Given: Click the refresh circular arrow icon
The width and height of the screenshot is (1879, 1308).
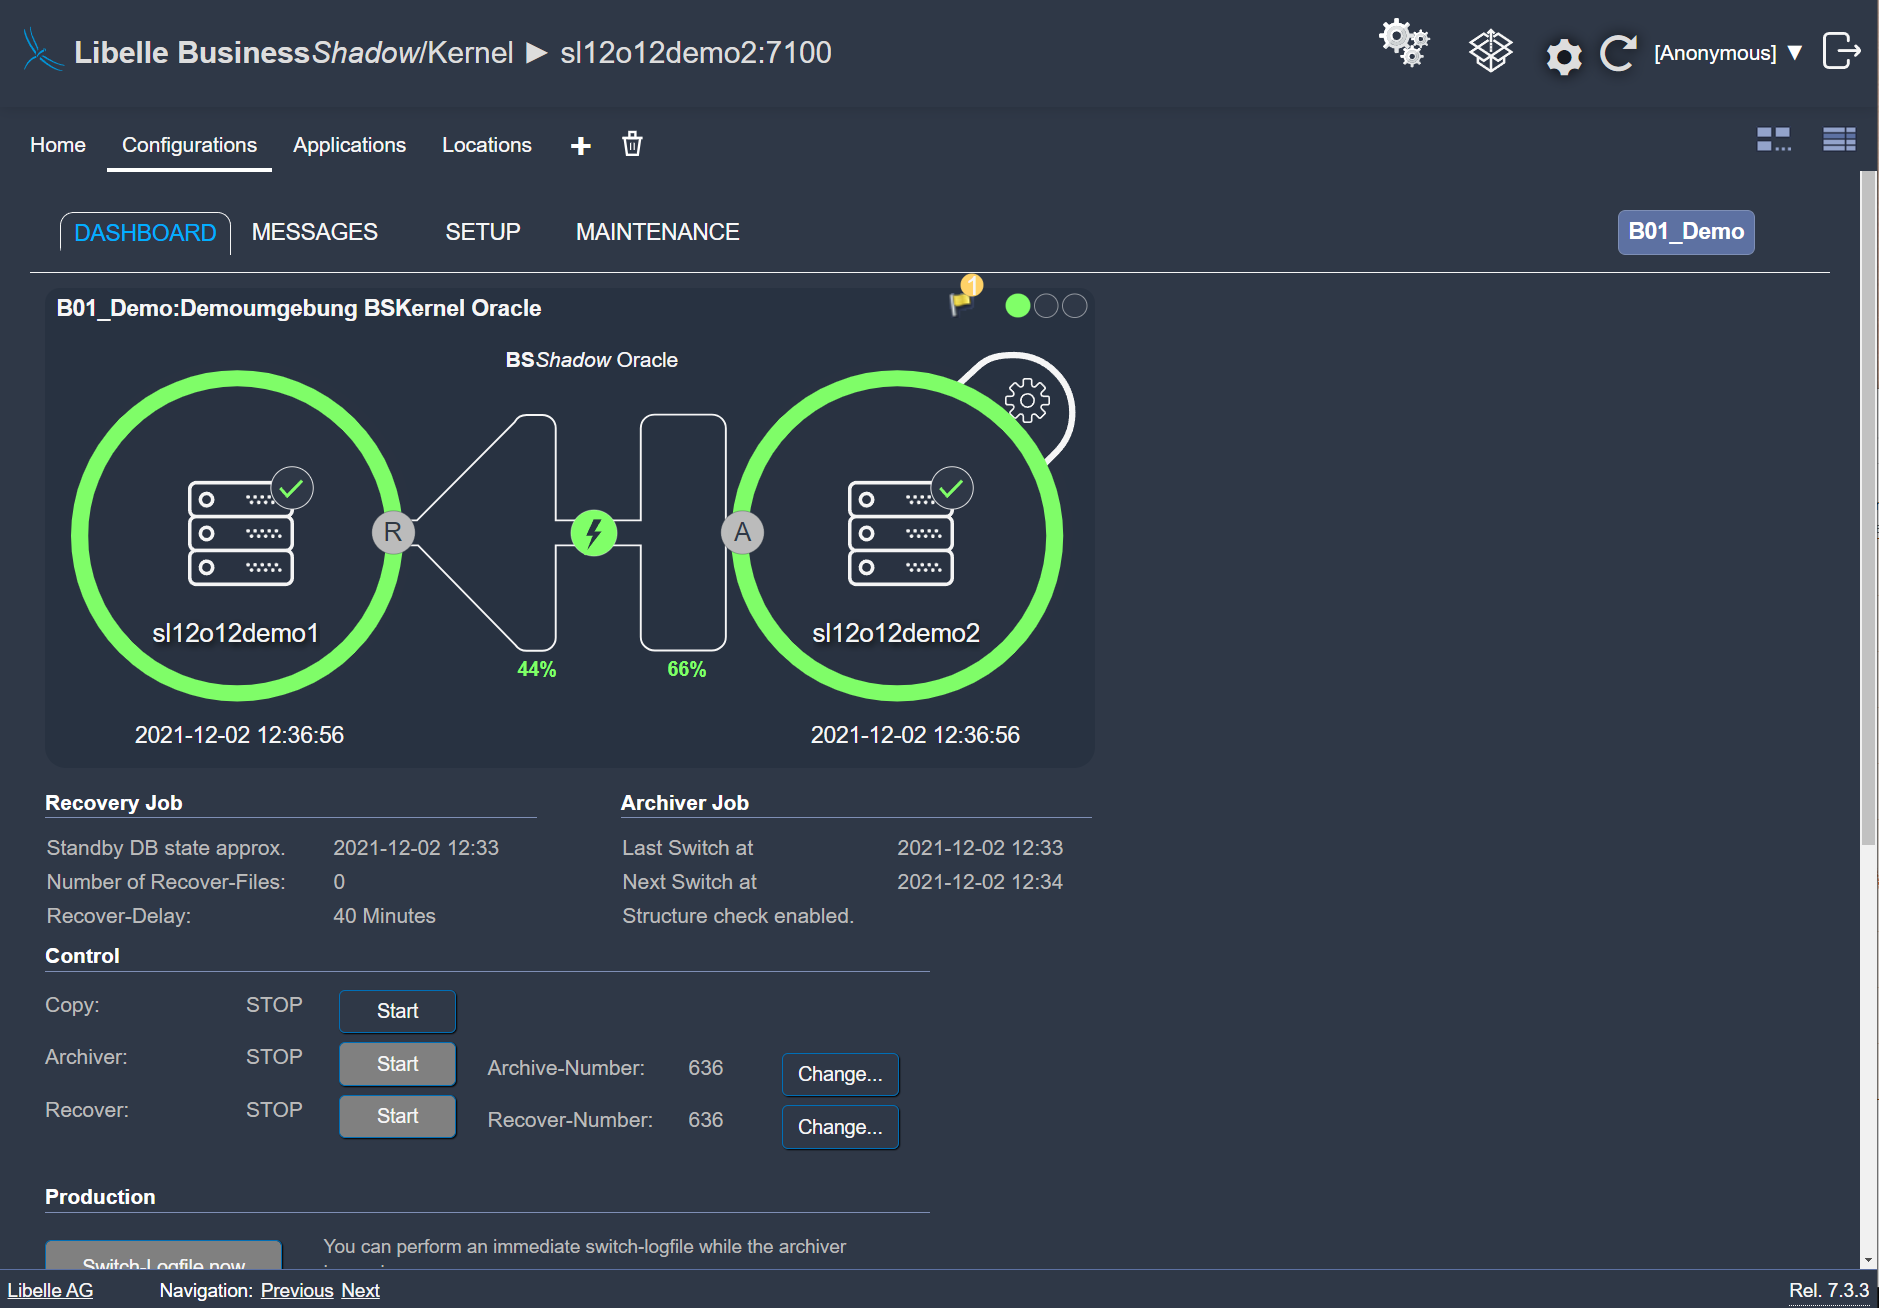Looking at the screenshot, I should (x=1618, y=52).
